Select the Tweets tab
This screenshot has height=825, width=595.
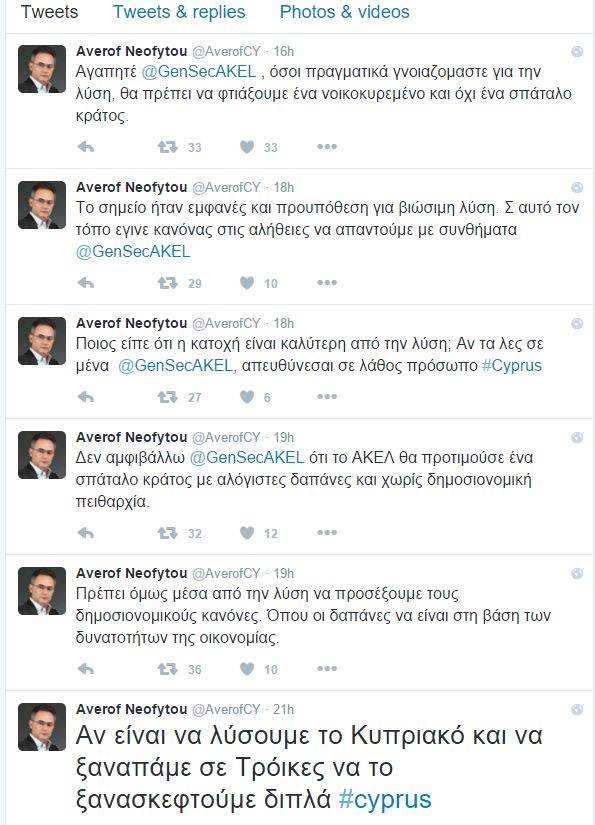point(49,12)
